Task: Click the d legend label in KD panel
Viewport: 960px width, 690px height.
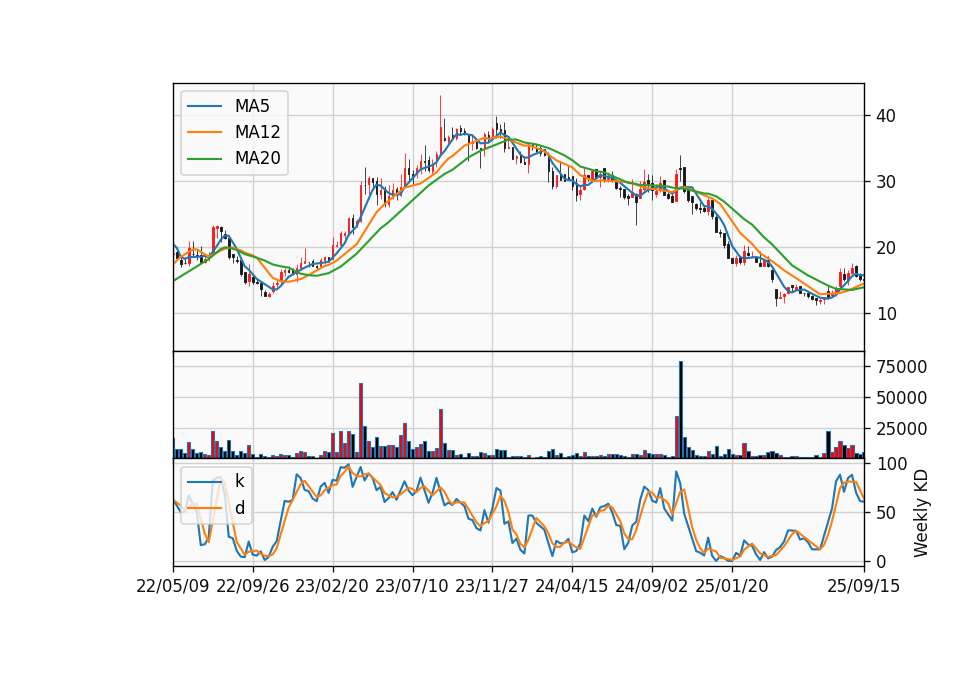Action: [x=239, y=508]
